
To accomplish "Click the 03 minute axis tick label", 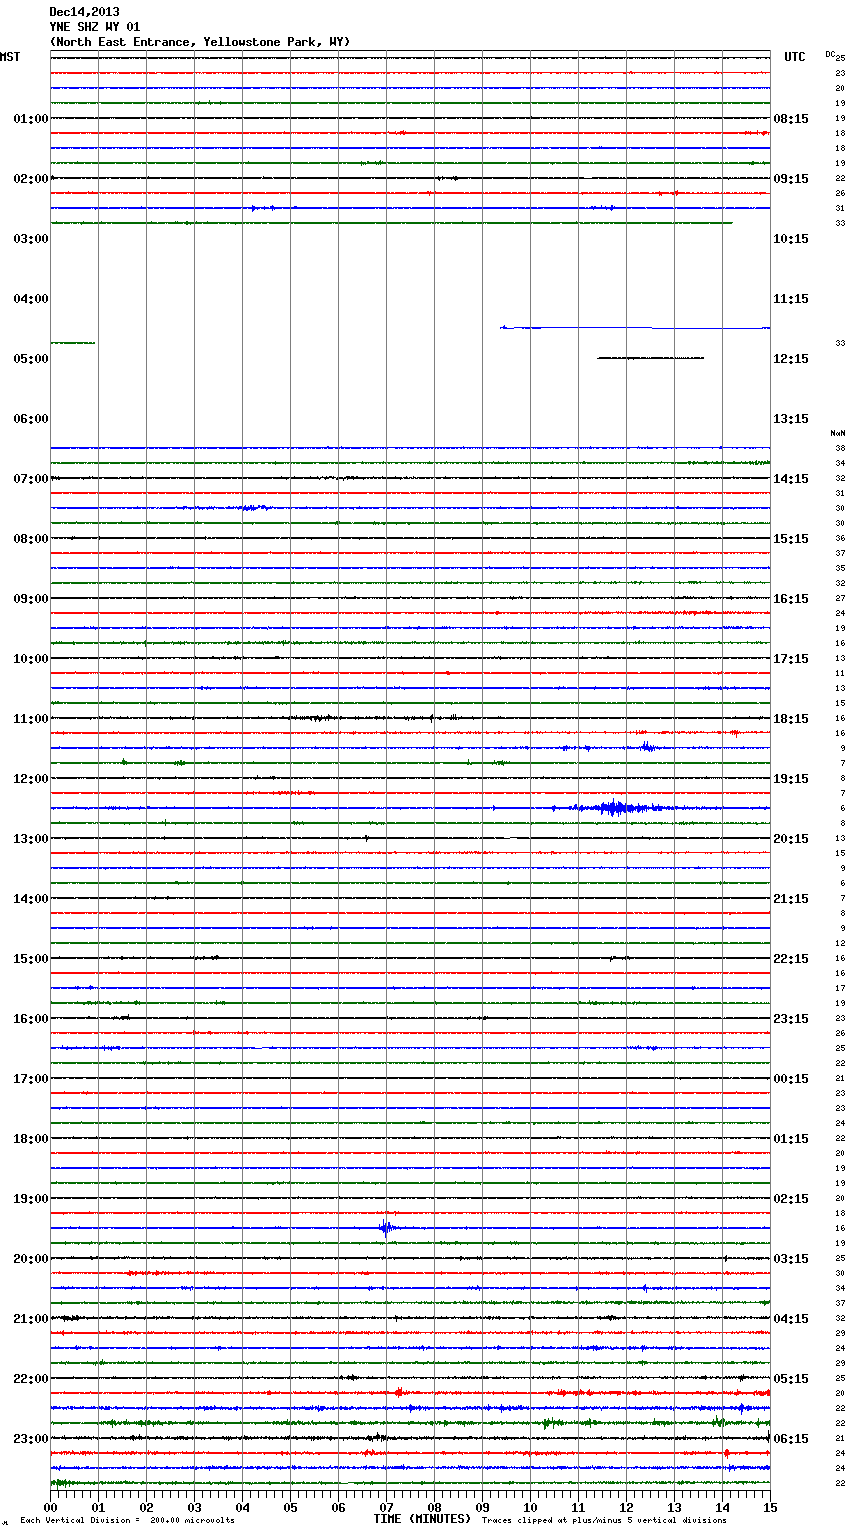I will (x=195, y=1507).
